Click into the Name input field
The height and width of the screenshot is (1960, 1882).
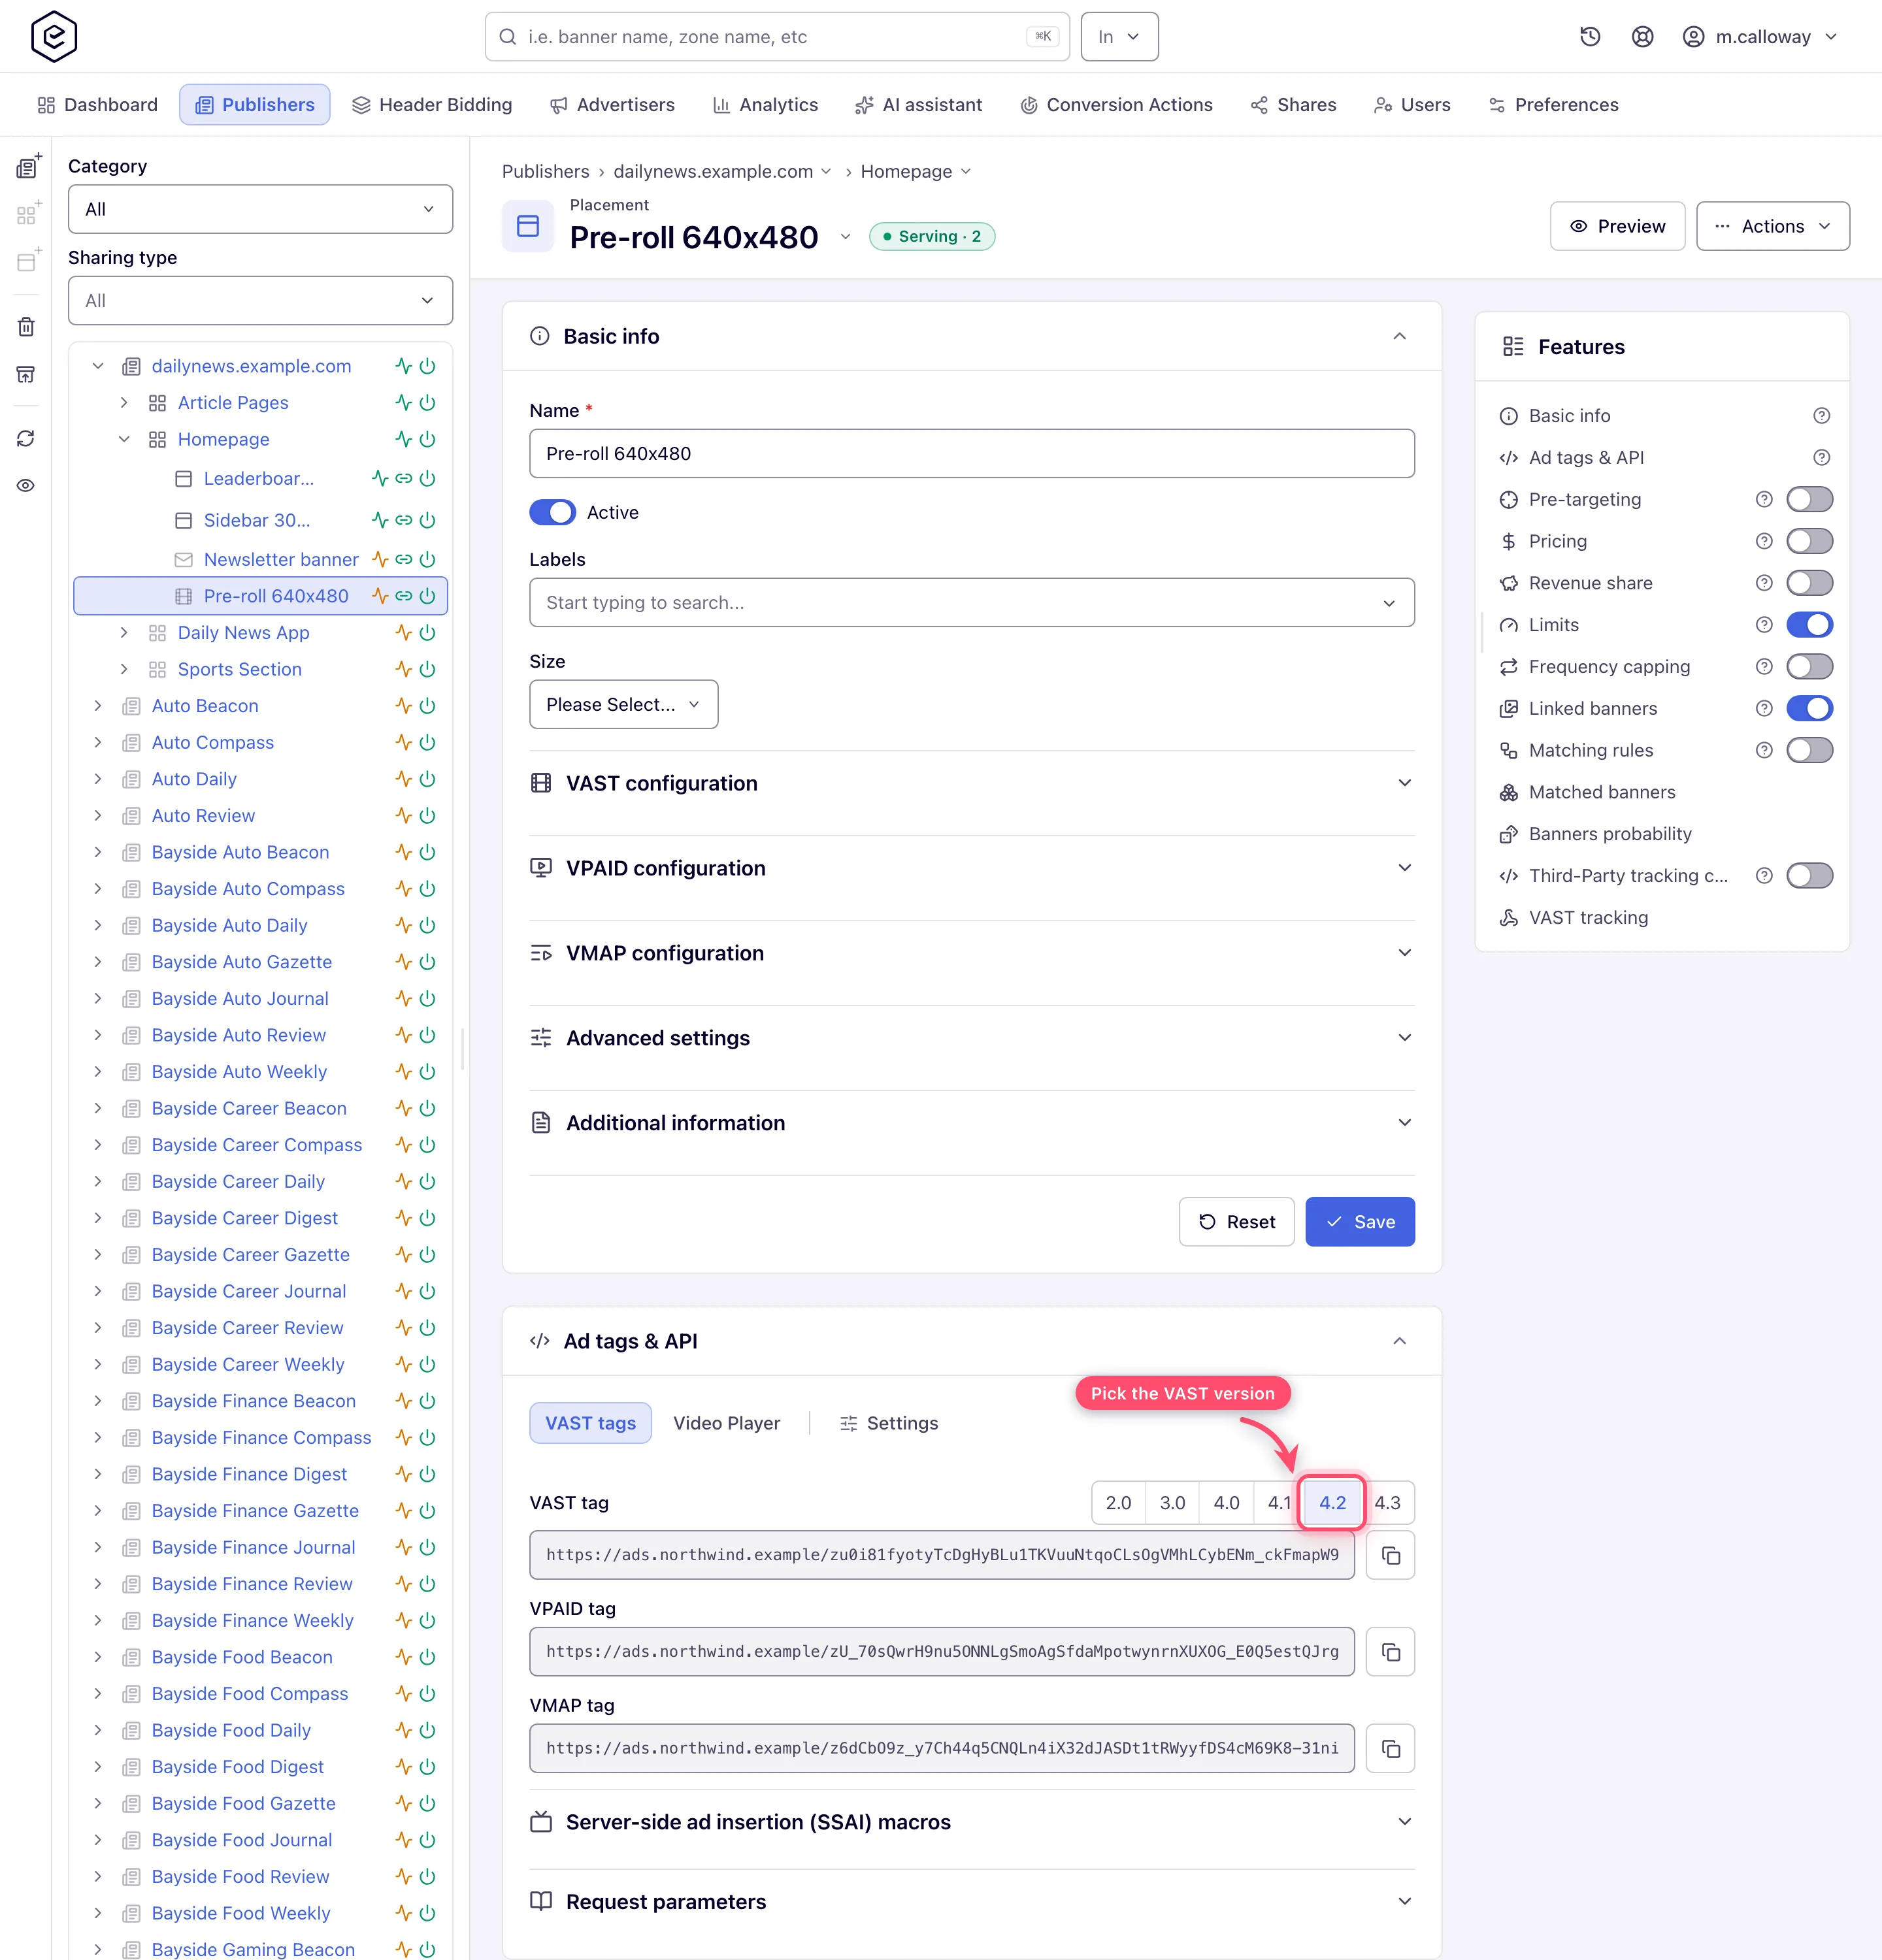(x=972, y=454)
